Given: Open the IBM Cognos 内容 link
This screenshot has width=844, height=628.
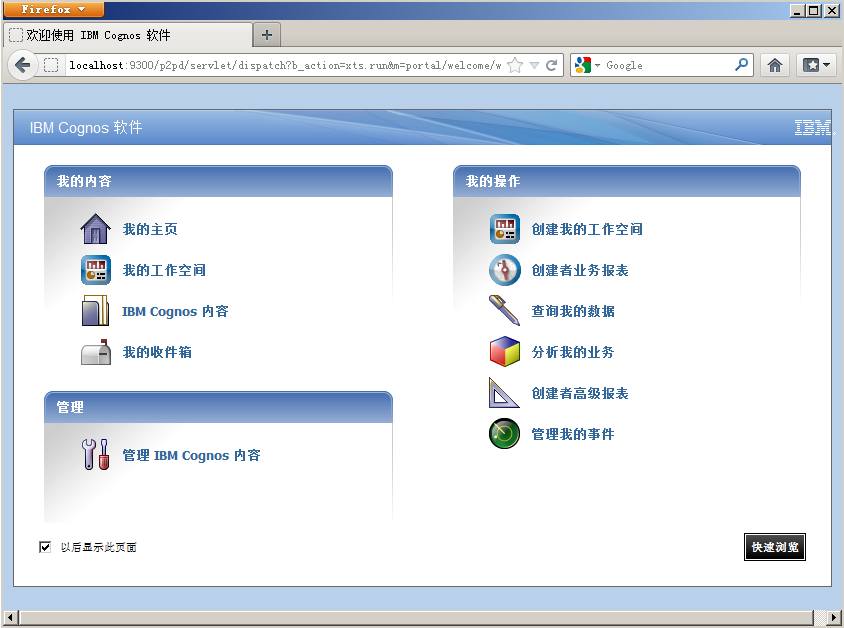Looking at the screenshot, I should click(x=175, y=311).
